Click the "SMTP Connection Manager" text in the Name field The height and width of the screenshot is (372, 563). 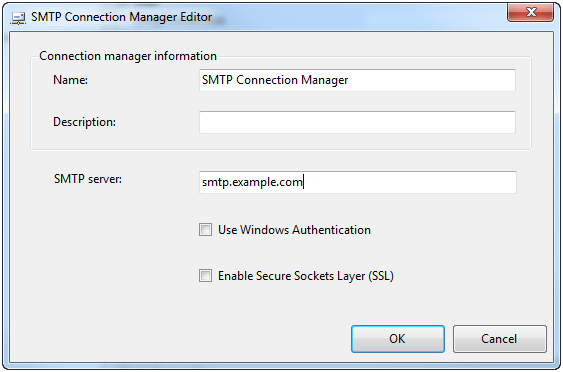point(275,80)
